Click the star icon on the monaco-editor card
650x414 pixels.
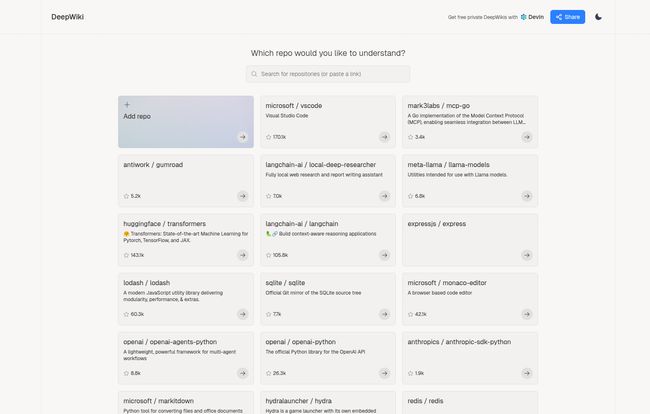pos(410,314)
